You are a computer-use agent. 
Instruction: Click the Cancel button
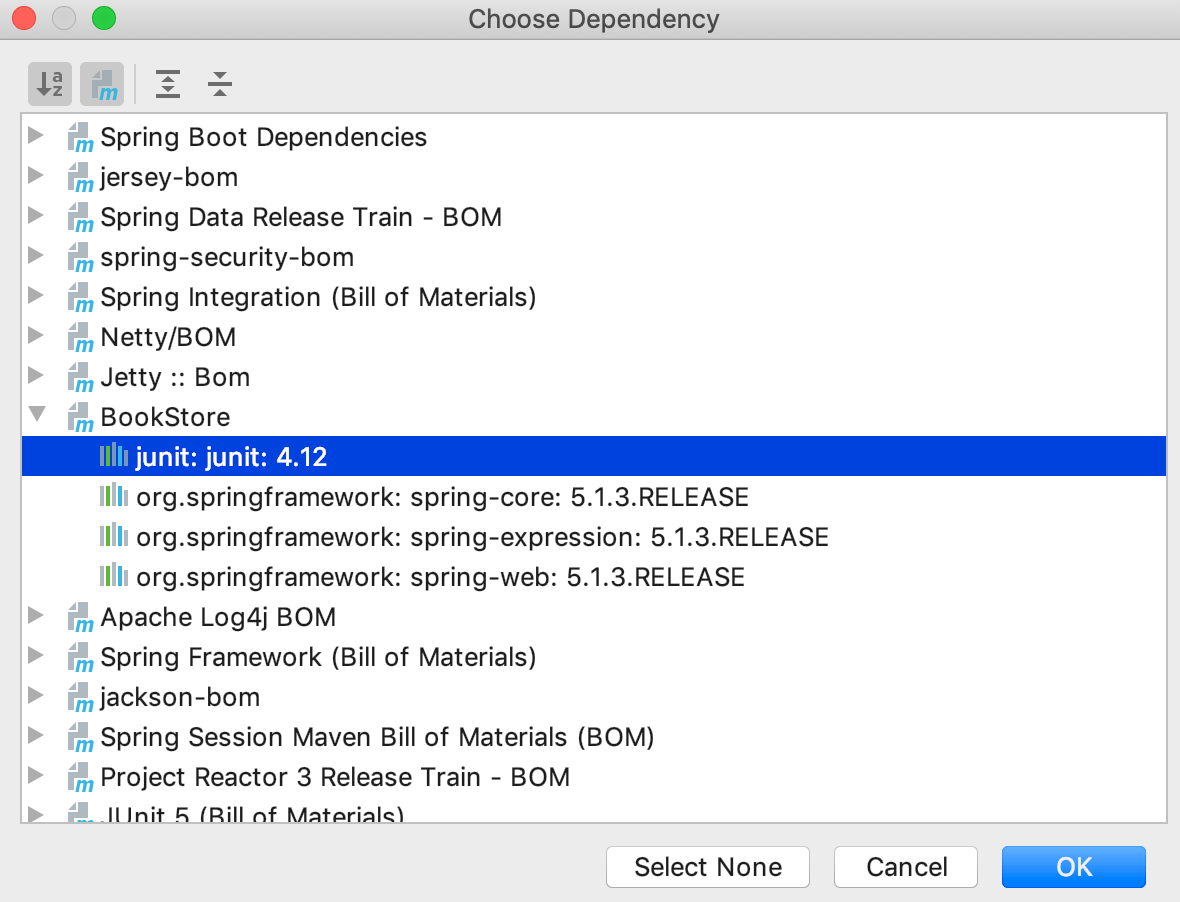coord(906,867)
